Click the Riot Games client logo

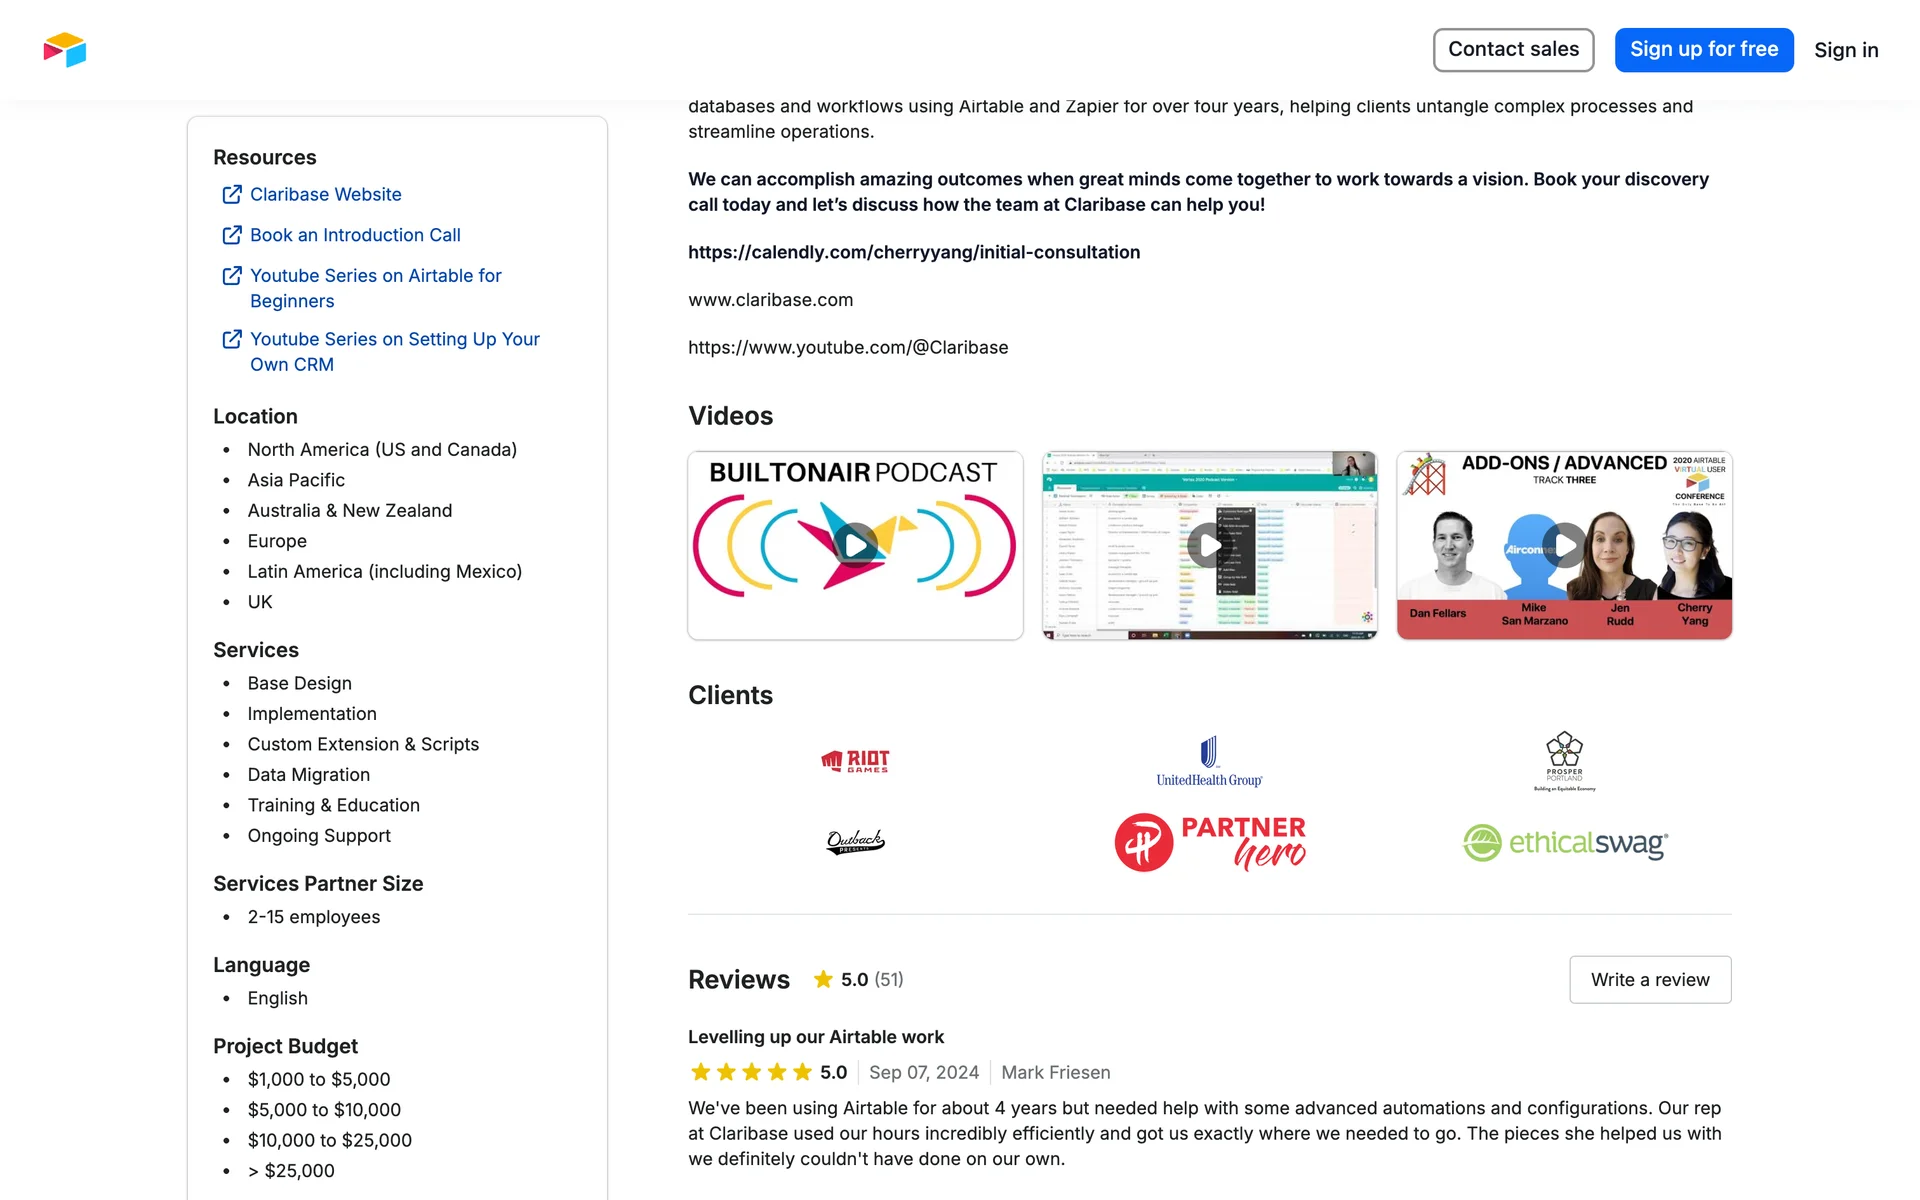(855, 761)
